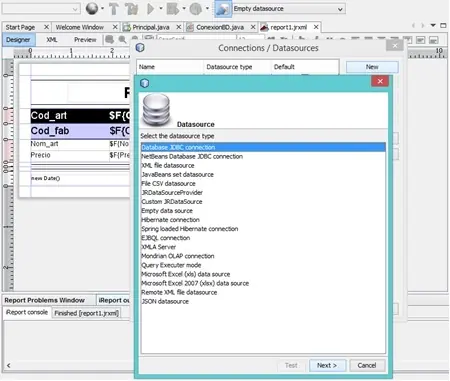Expand the Profile Project dropdown arrow
The height and width of the screenshot is (381, 450).
(207, 8)
